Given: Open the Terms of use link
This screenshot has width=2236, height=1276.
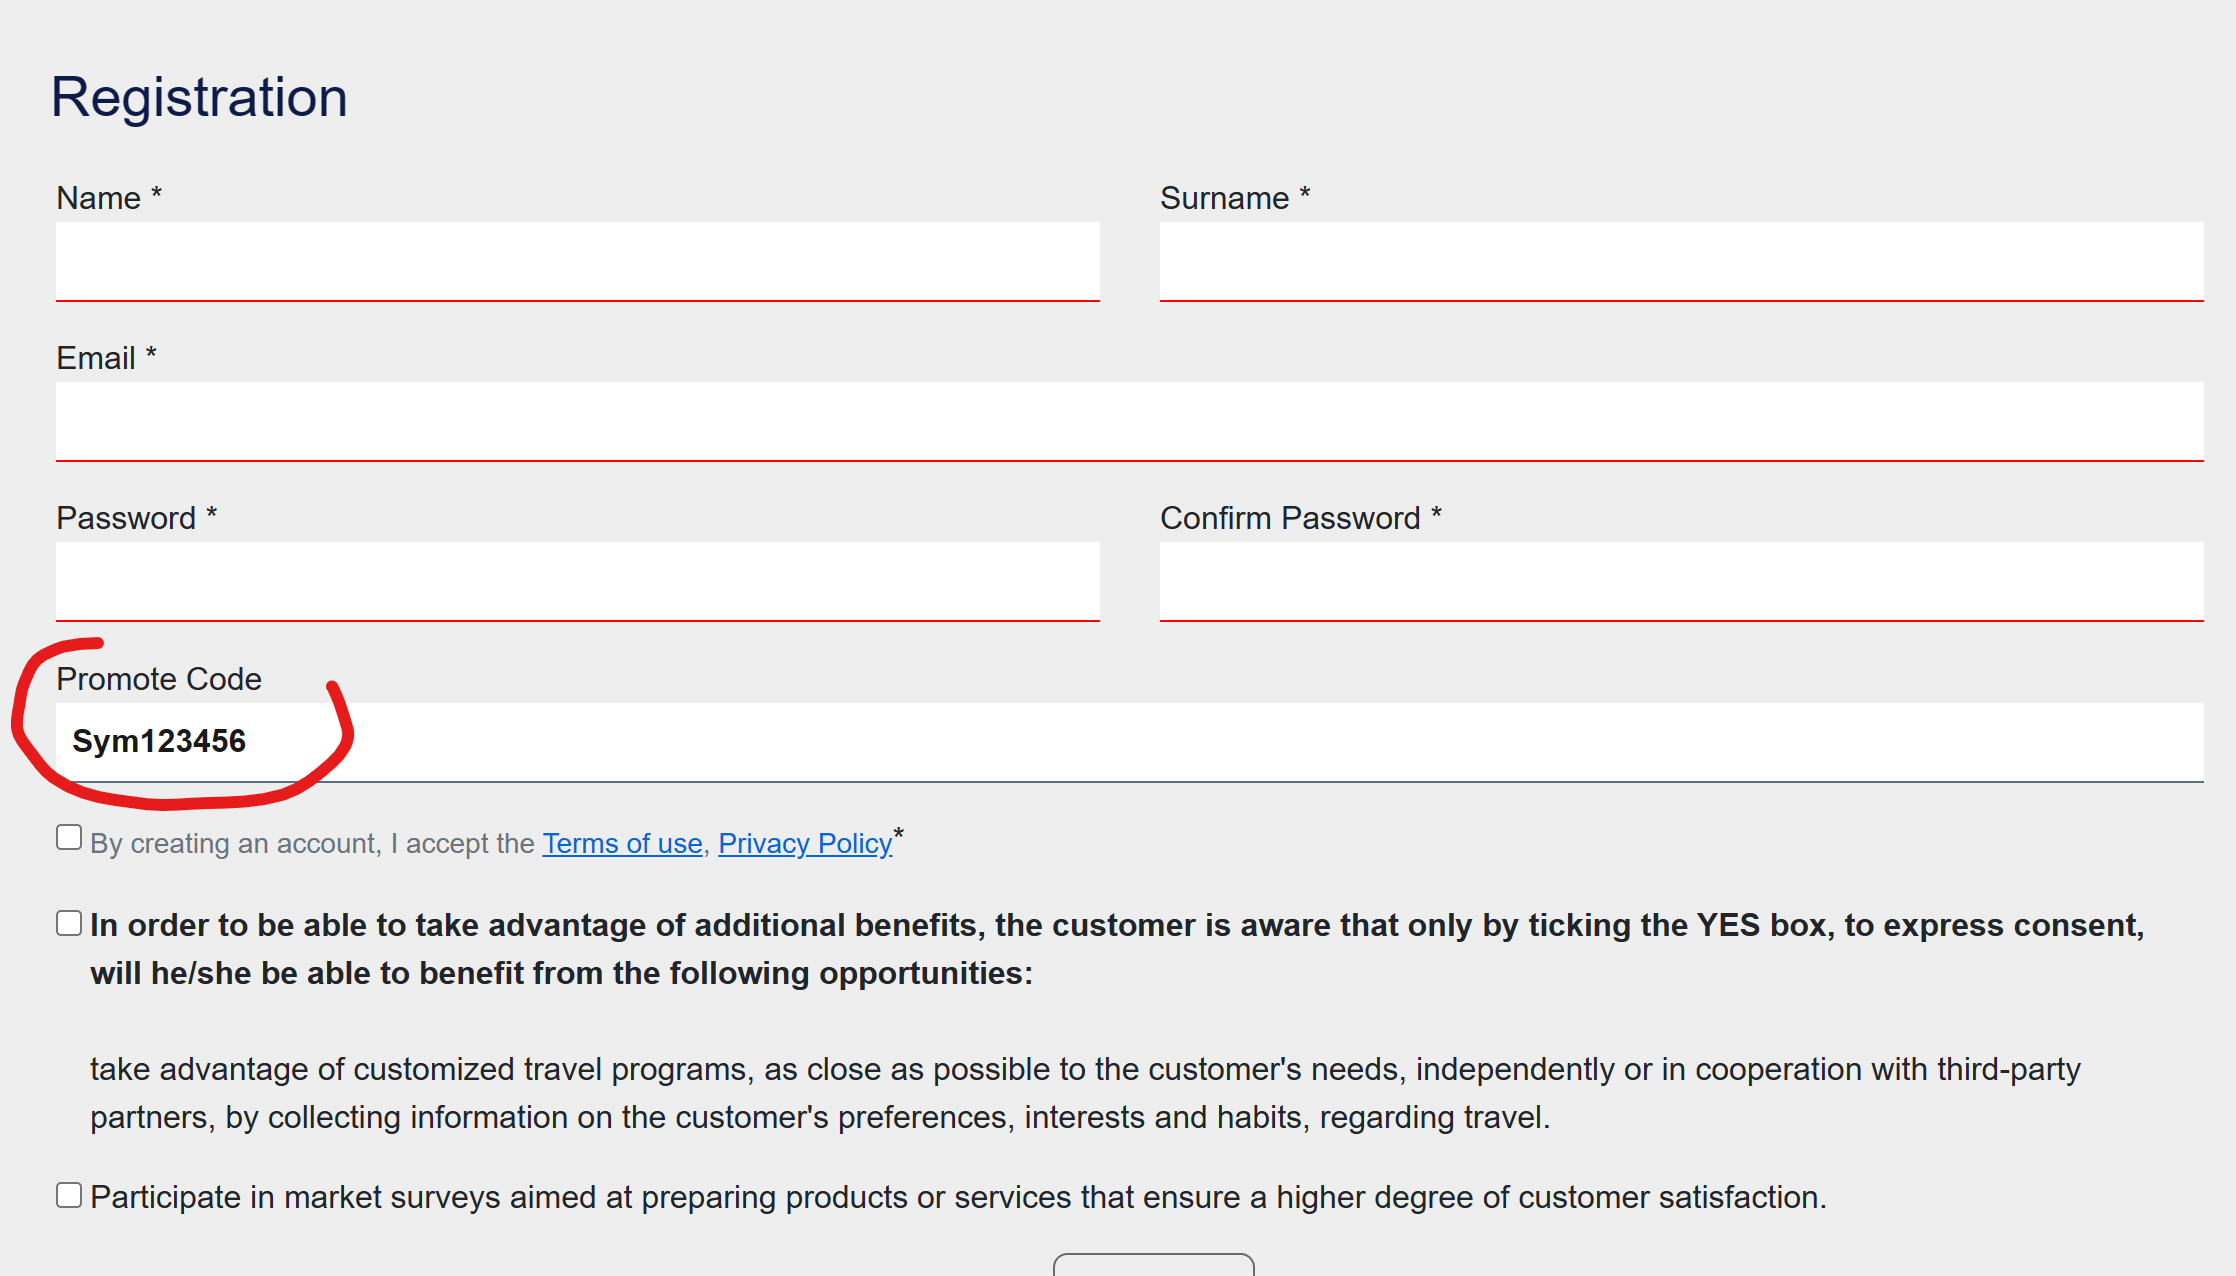Looking at the screenshot, I should (x=622, y=844).
